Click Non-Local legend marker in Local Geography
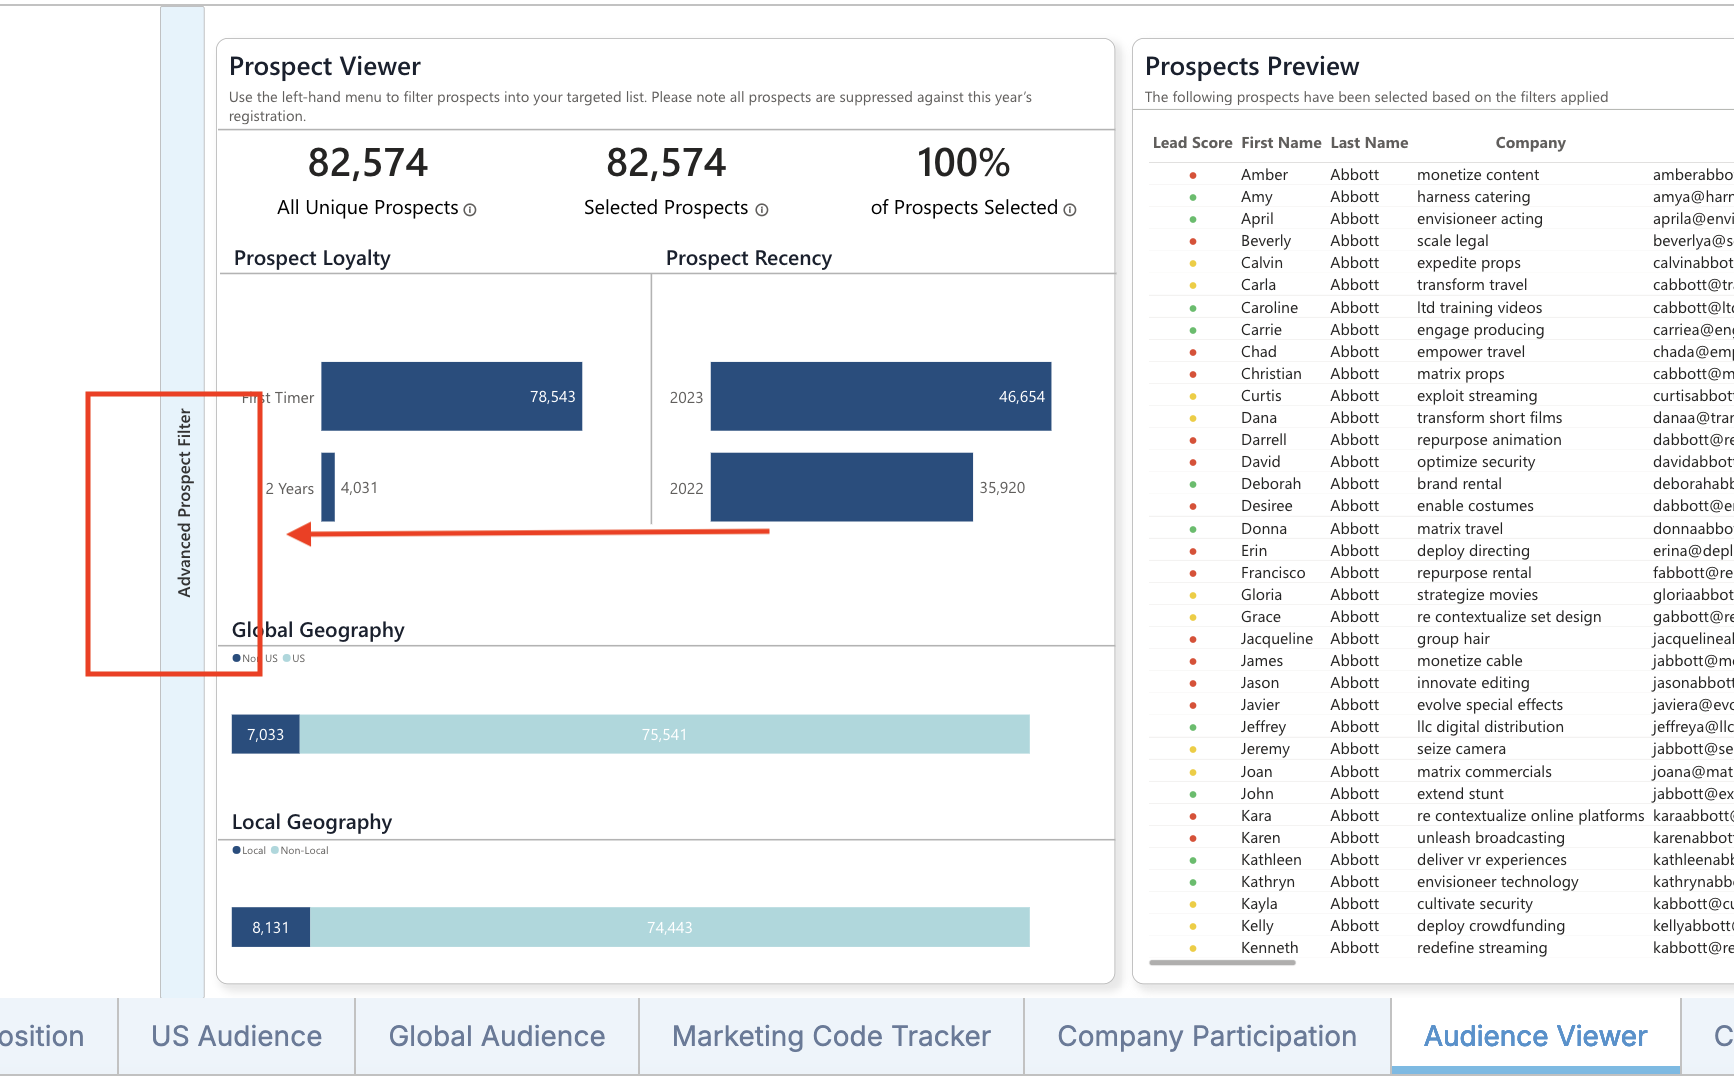 (275, 850)
